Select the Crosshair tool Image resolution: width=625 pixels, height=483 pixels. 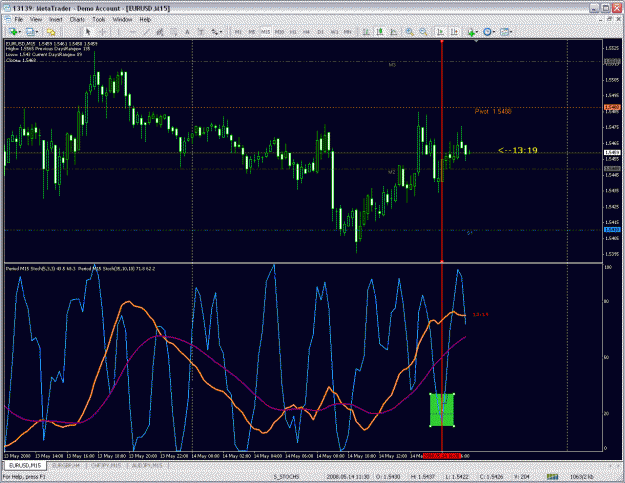coord(102,32)
